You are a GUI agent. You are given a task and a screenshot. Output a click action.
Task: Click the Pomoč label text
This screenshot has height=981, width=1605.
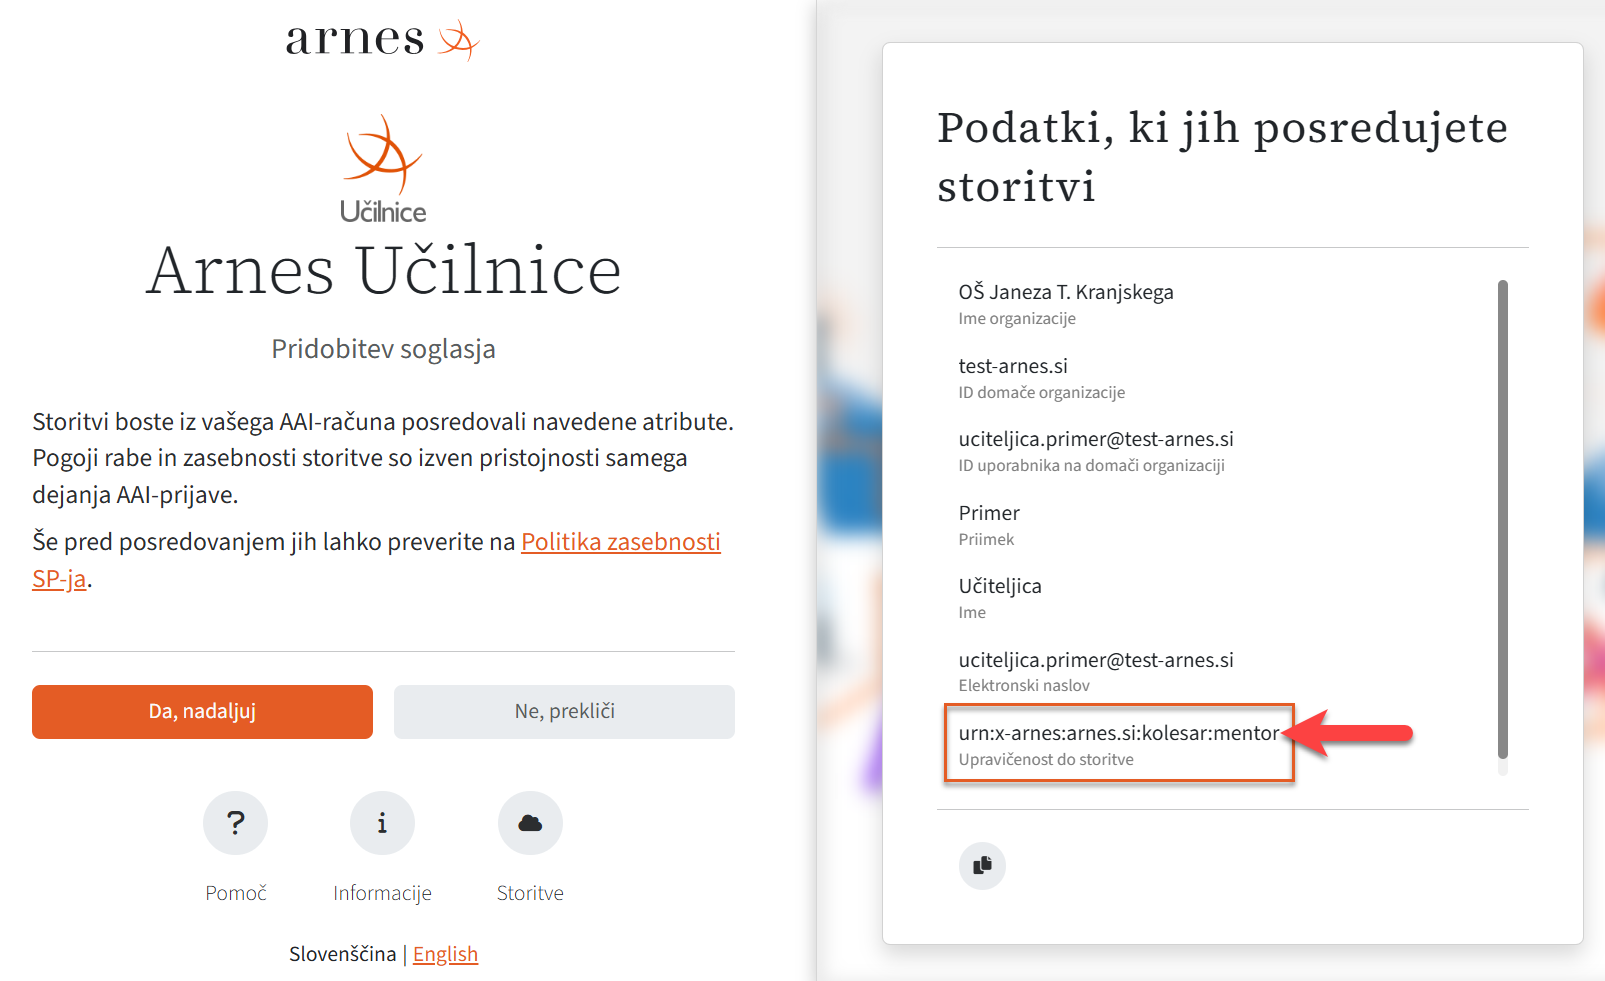[236, 893]
